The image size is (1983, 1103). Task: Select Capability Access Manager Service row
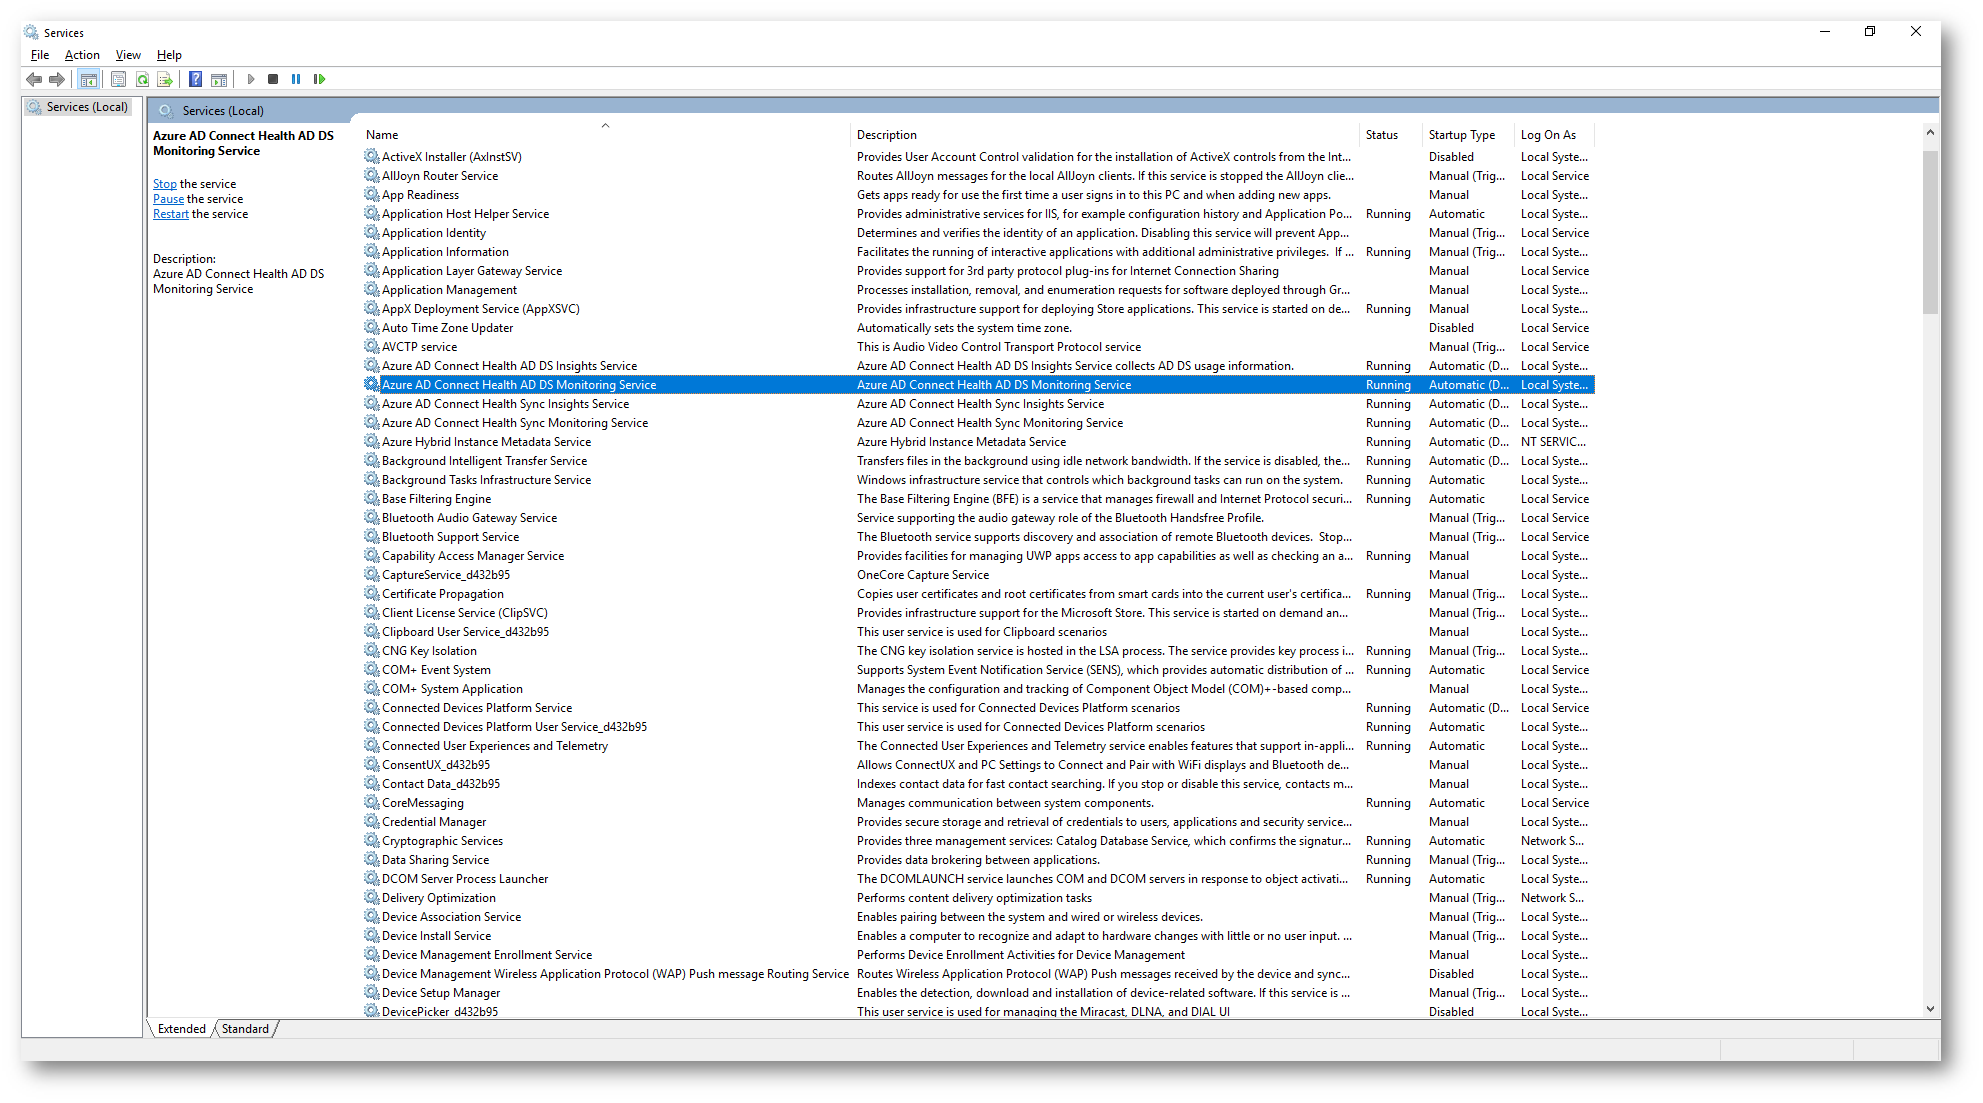tap(978, 556)
